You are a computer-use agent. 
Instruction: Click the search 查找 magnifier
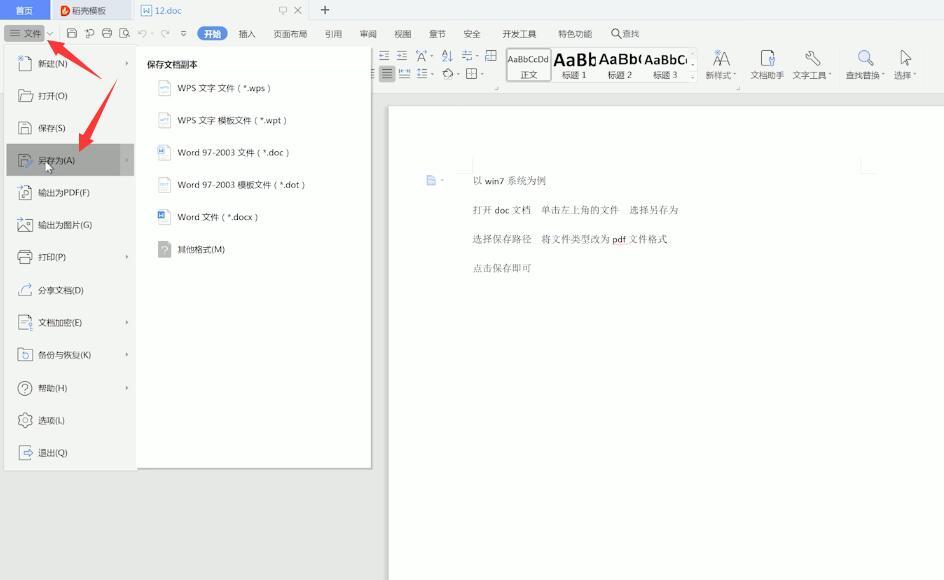tap(625, 34)
